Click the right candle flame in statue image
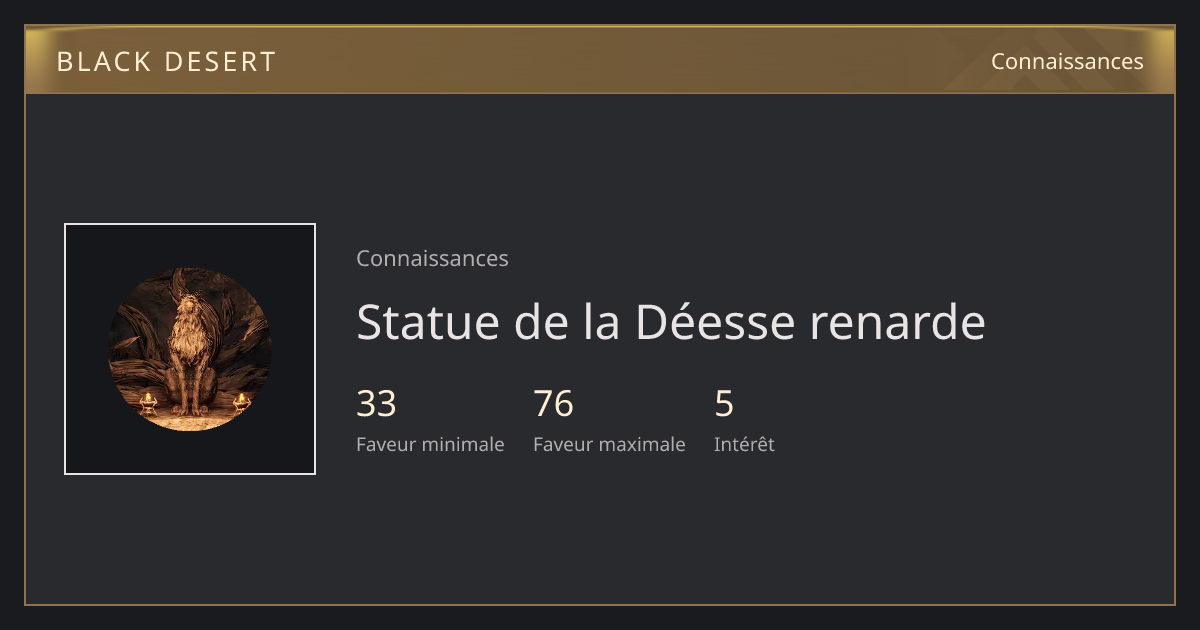1200x630 pixels. coord(241,399)
